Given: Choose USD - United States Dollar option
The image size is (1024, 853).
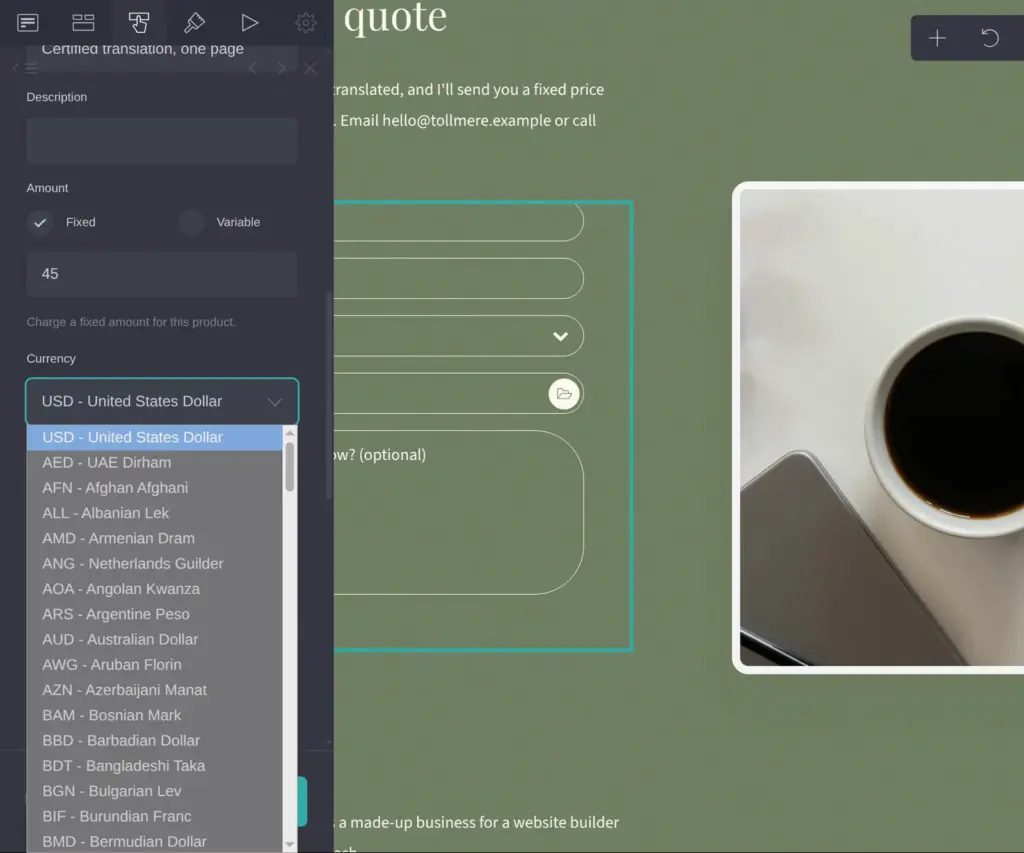Looking at the screenshot, I should tap(154, 437).
